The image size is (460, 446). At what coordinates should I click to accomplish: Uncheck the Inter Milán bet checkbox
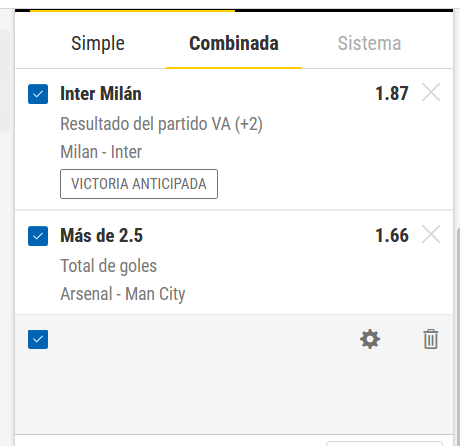38,94
